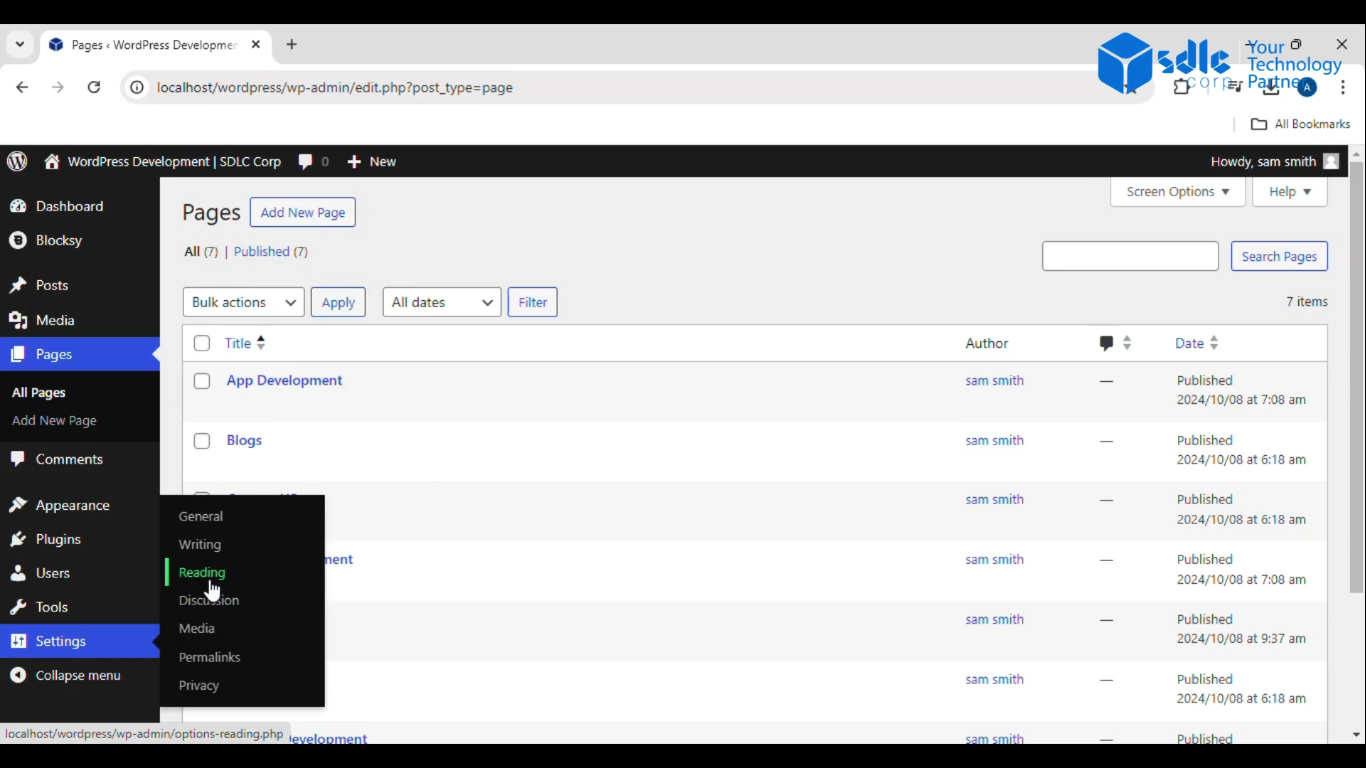Select Media in Settings flyout

197,628
